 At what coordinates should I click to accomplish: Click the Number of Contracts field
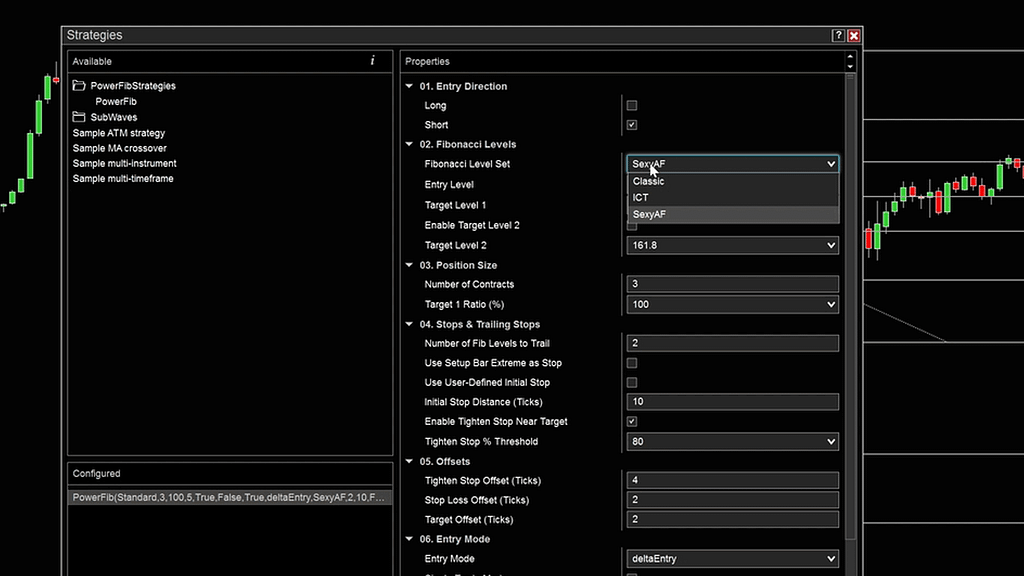point(731,284)
